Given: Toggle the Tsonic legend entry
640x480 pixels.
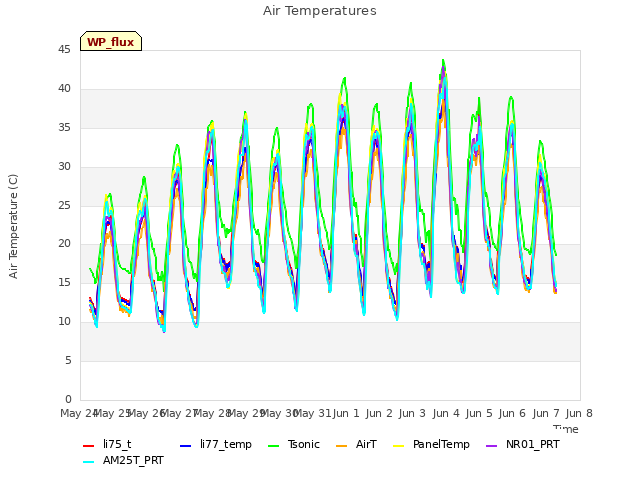Looking at the screenshot, I should point(294,444).
